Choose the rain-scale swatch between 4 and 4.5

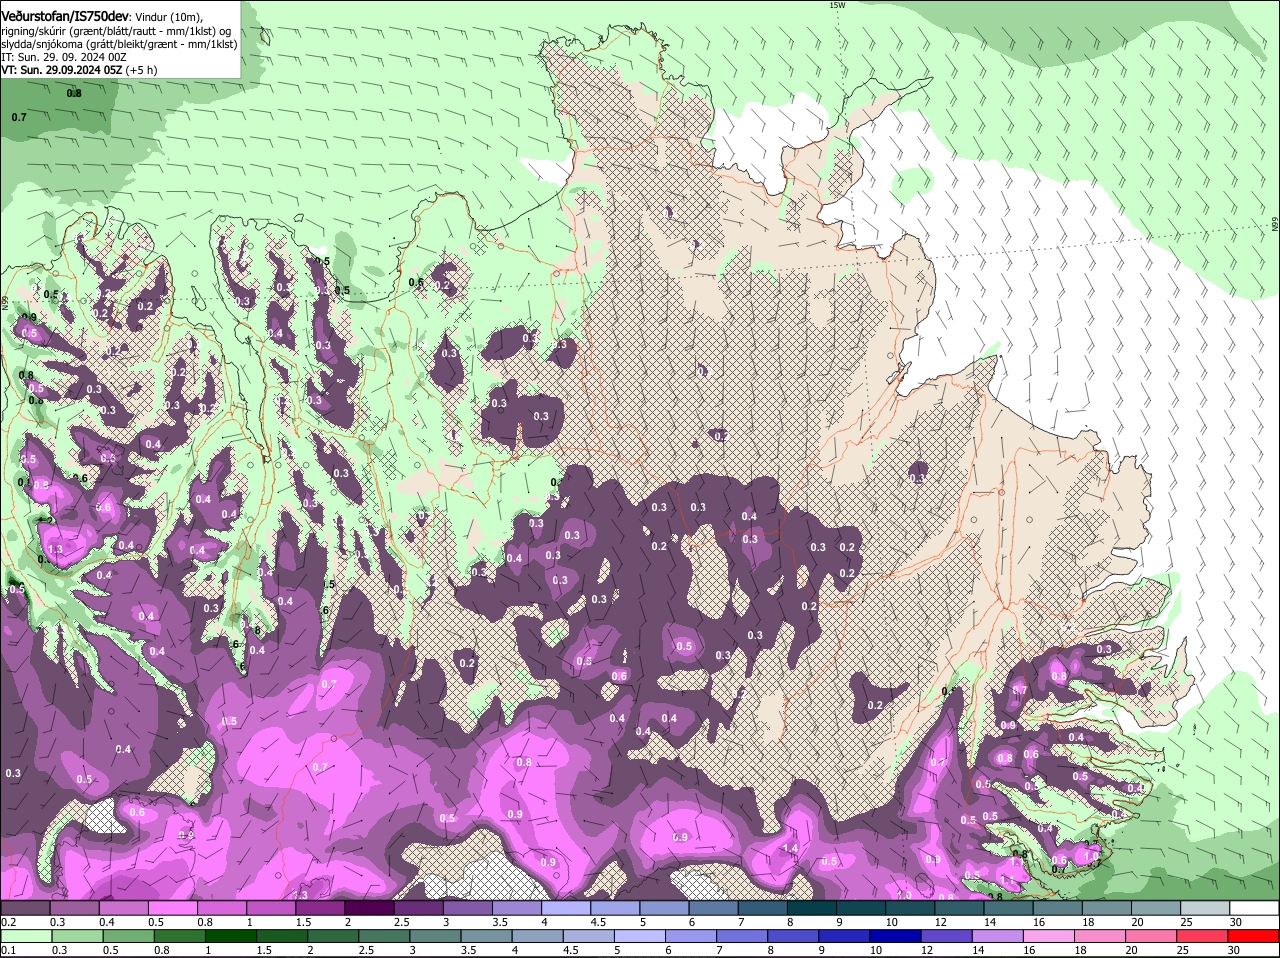click(x=536, y=936)
